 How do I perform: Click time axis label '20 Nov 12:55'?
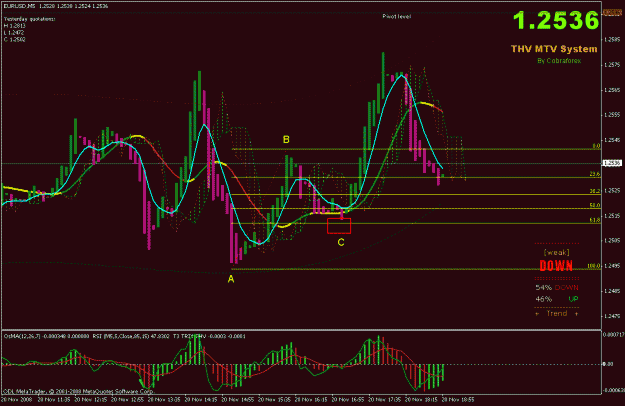[x=127, y=399]
